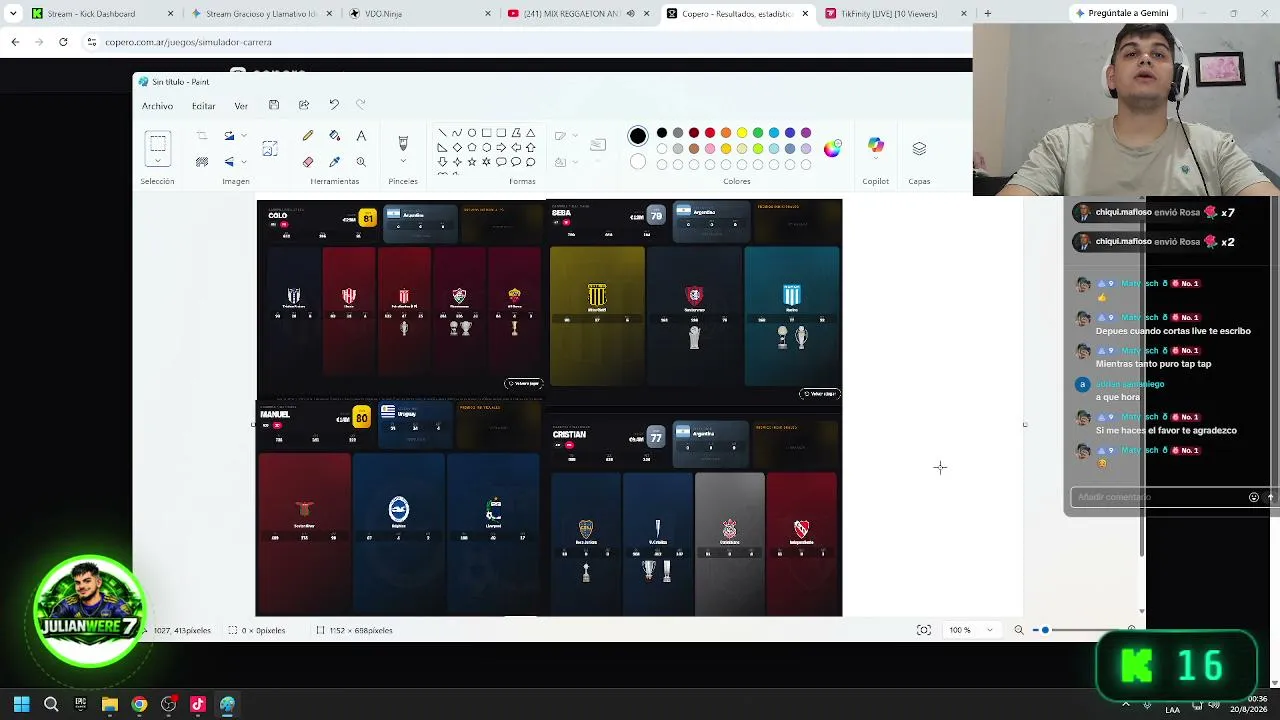Switch to the Stream - Kick Dashboard tab

coord(104,13)
